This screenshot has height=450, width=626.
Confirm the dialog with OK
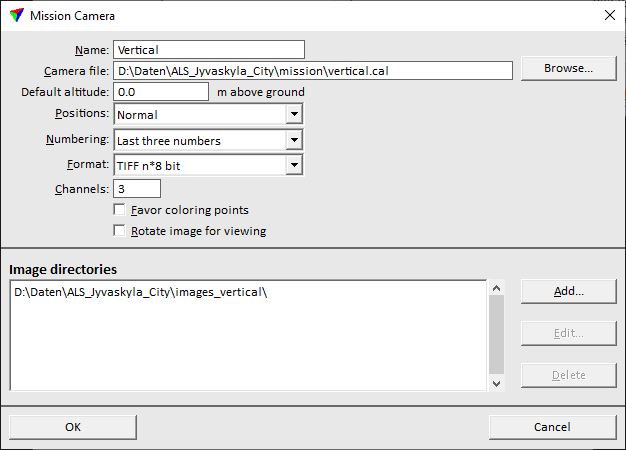pos(73,427)
